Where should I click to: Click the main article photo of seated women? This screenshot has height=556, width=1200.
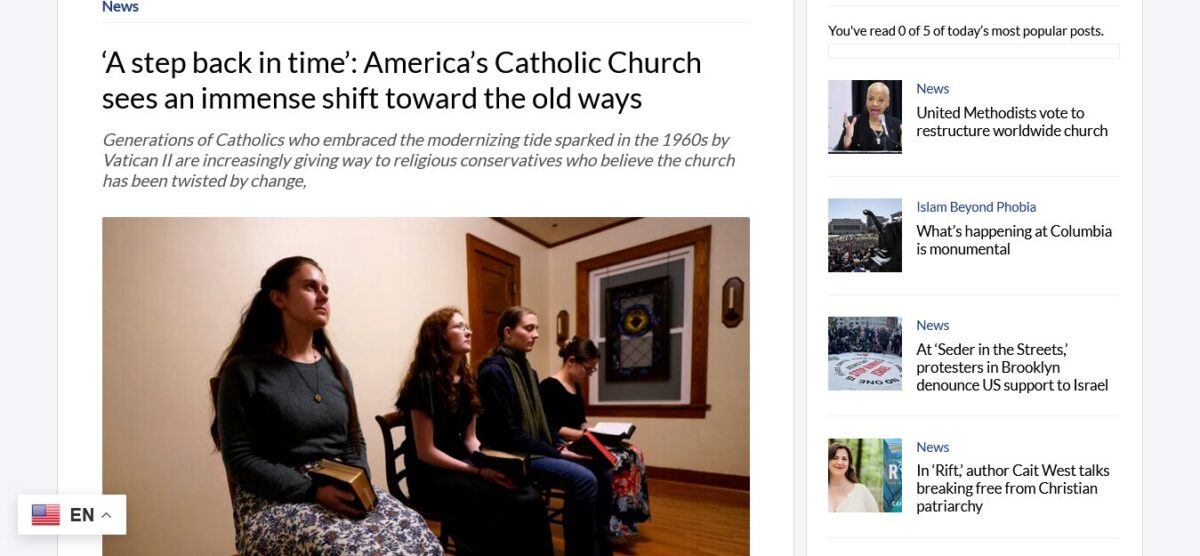426,386
